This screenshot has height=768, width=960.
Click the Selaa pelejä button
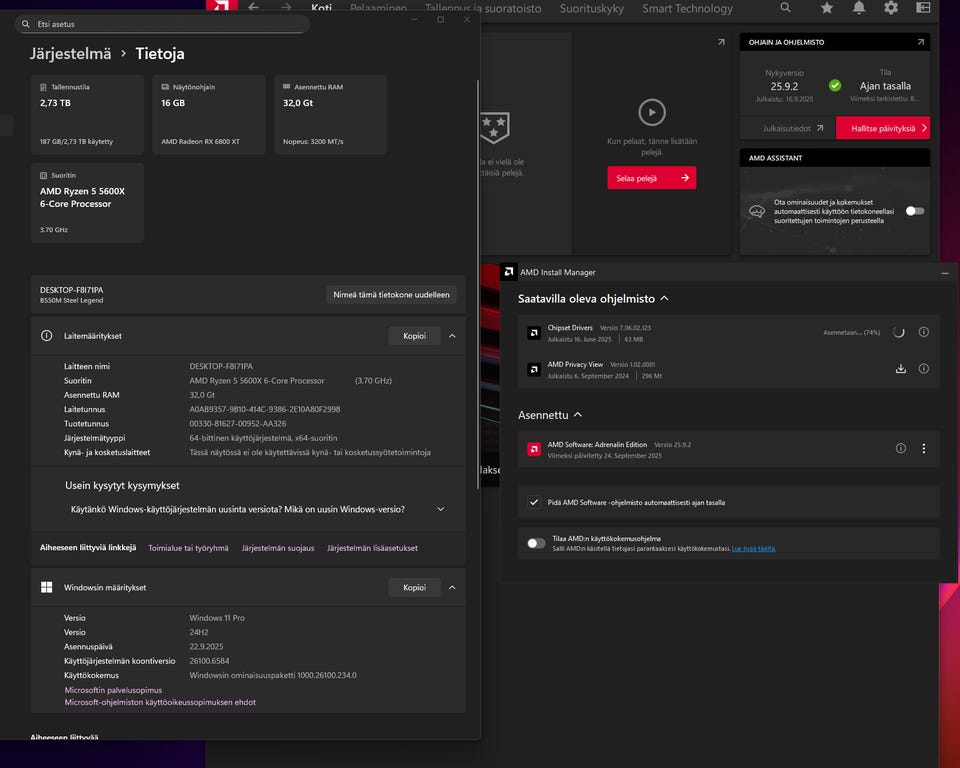point(651,178)
